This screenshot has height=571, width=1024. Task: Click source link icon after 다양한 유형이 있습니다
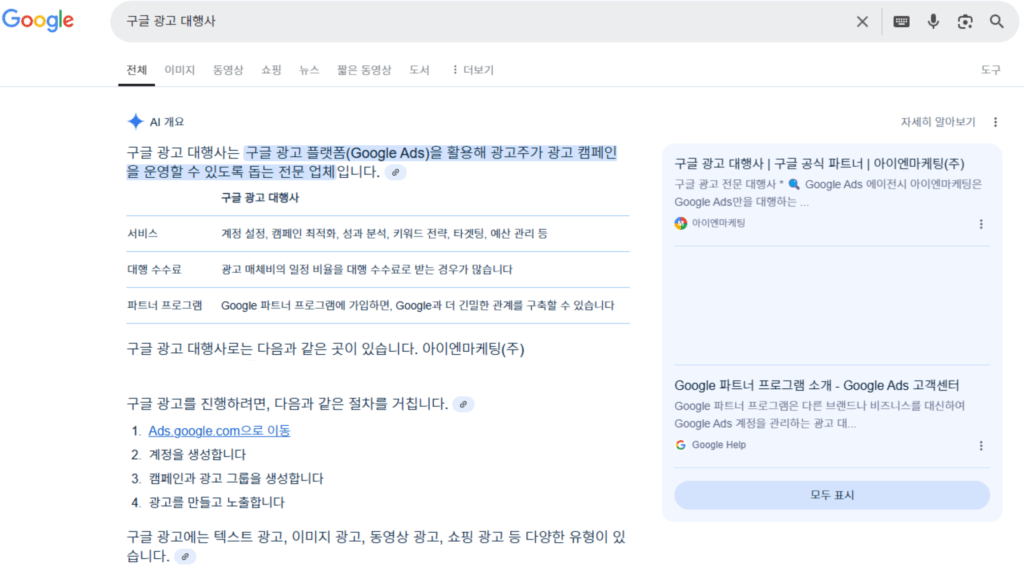185,557
